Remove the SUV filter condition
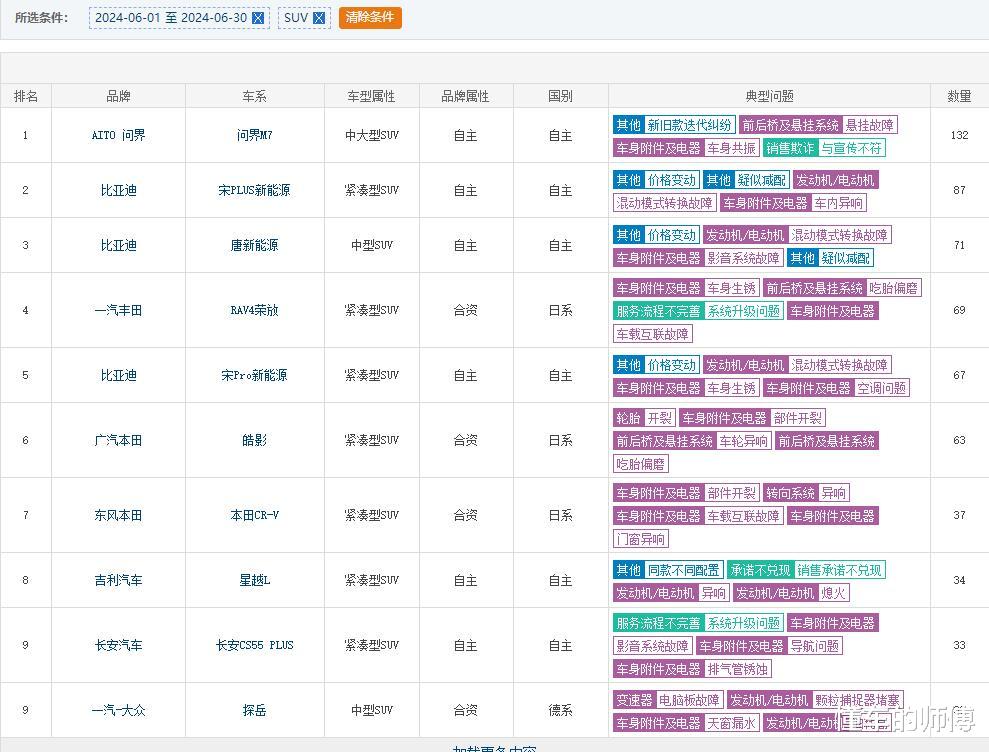The height and width of the screenshot is (752, 989). click(x=319, y=18)
